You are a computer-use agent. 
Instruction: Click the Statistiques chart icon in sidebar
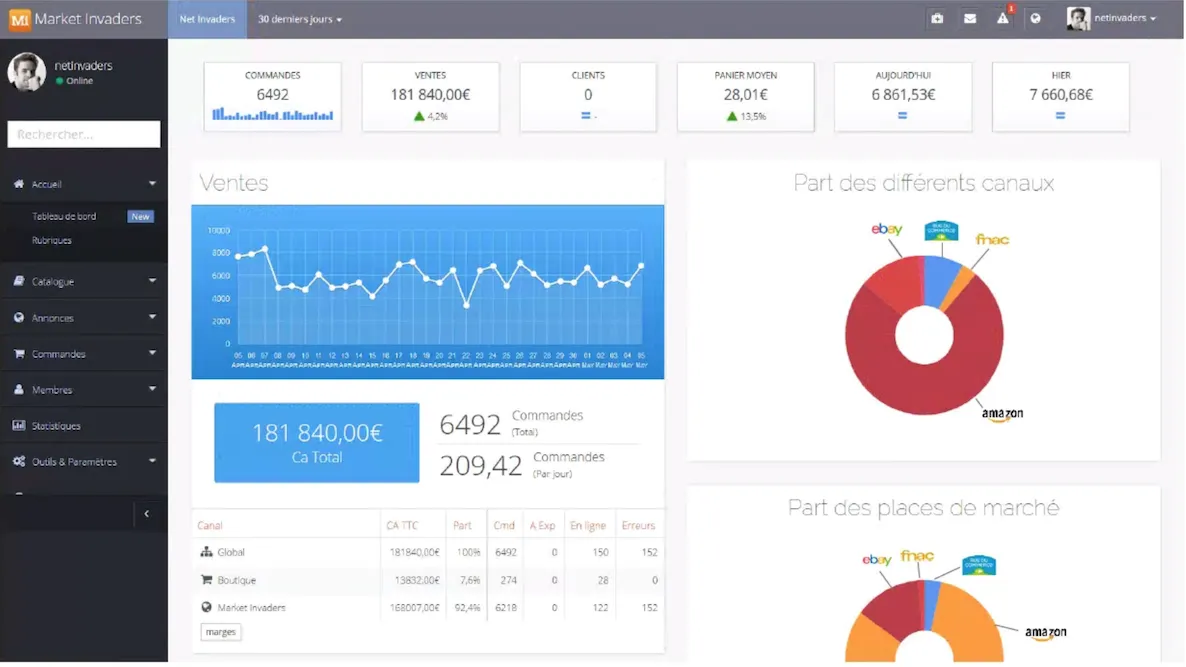point(19,426)
